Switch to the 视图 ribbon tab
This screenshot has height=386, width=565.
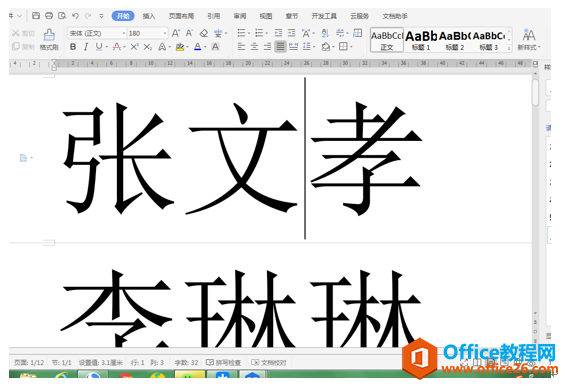(266, 16)
